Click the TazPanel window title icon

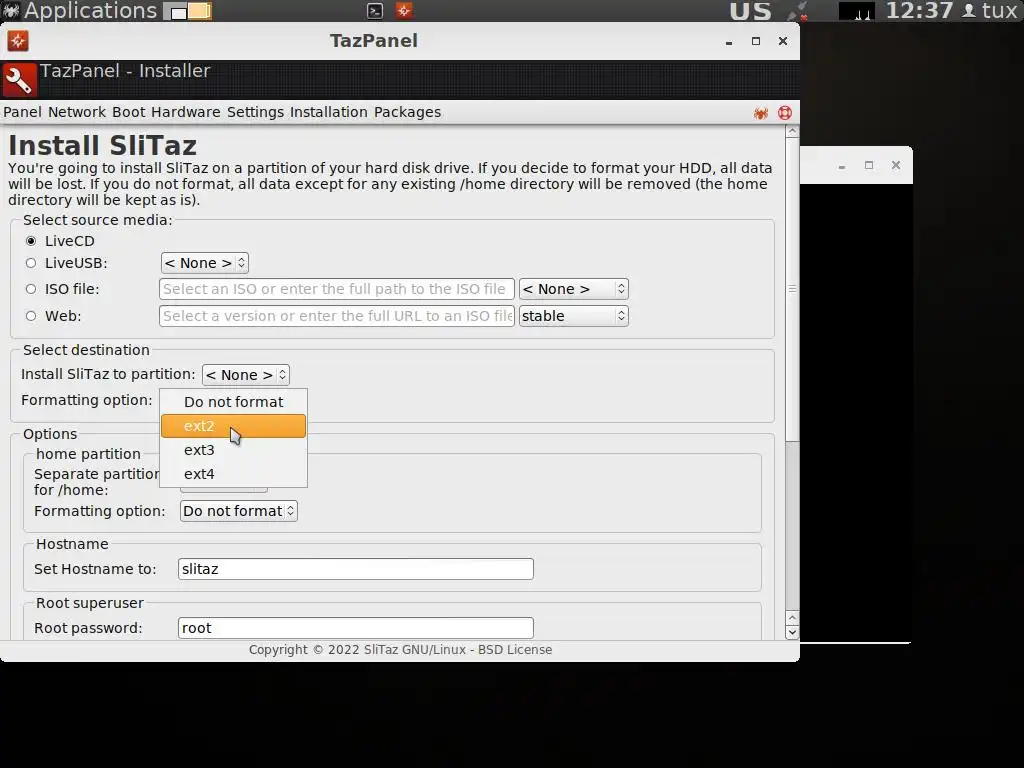pos(18,40)
